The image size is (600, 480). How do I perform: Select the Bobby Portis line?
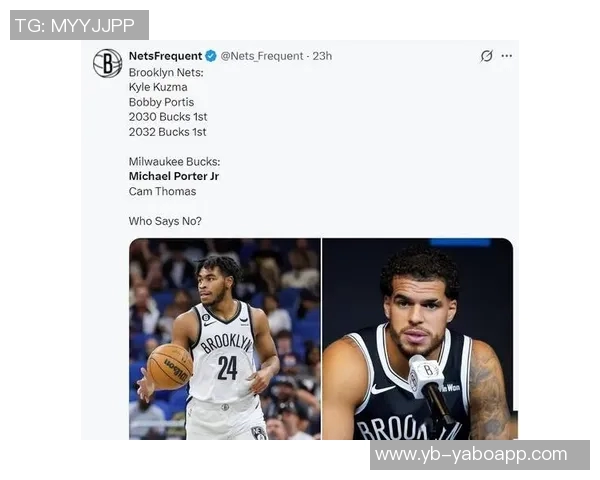161,102
